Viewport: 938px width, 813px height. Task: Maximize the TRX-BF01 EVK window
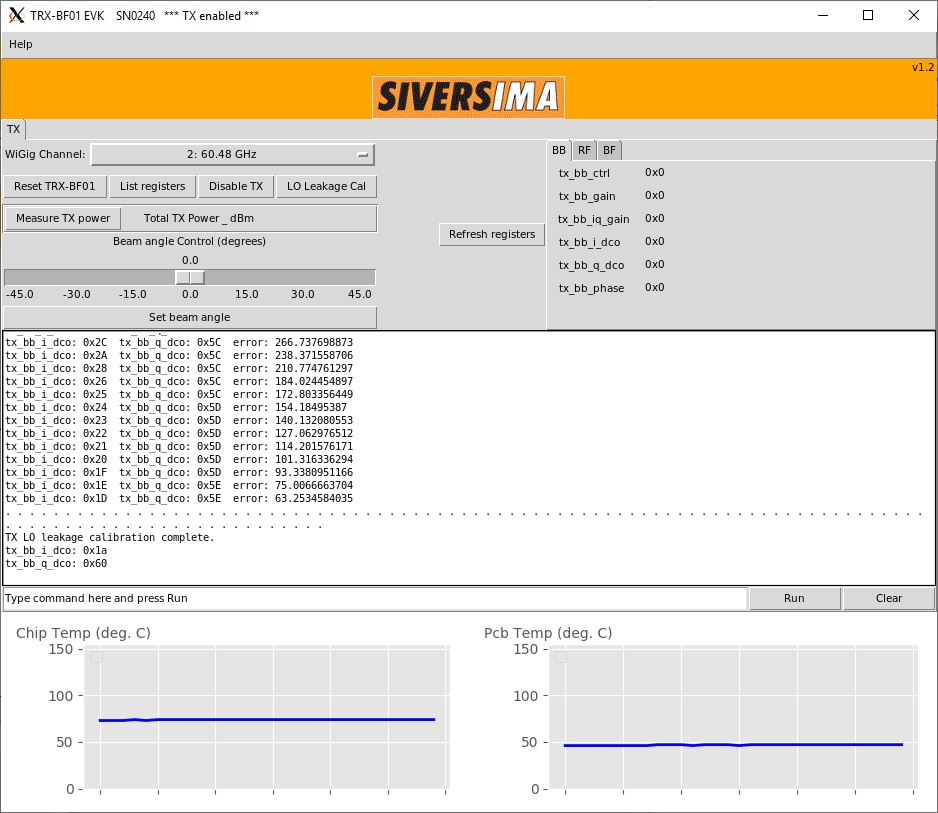pos(868,15)
